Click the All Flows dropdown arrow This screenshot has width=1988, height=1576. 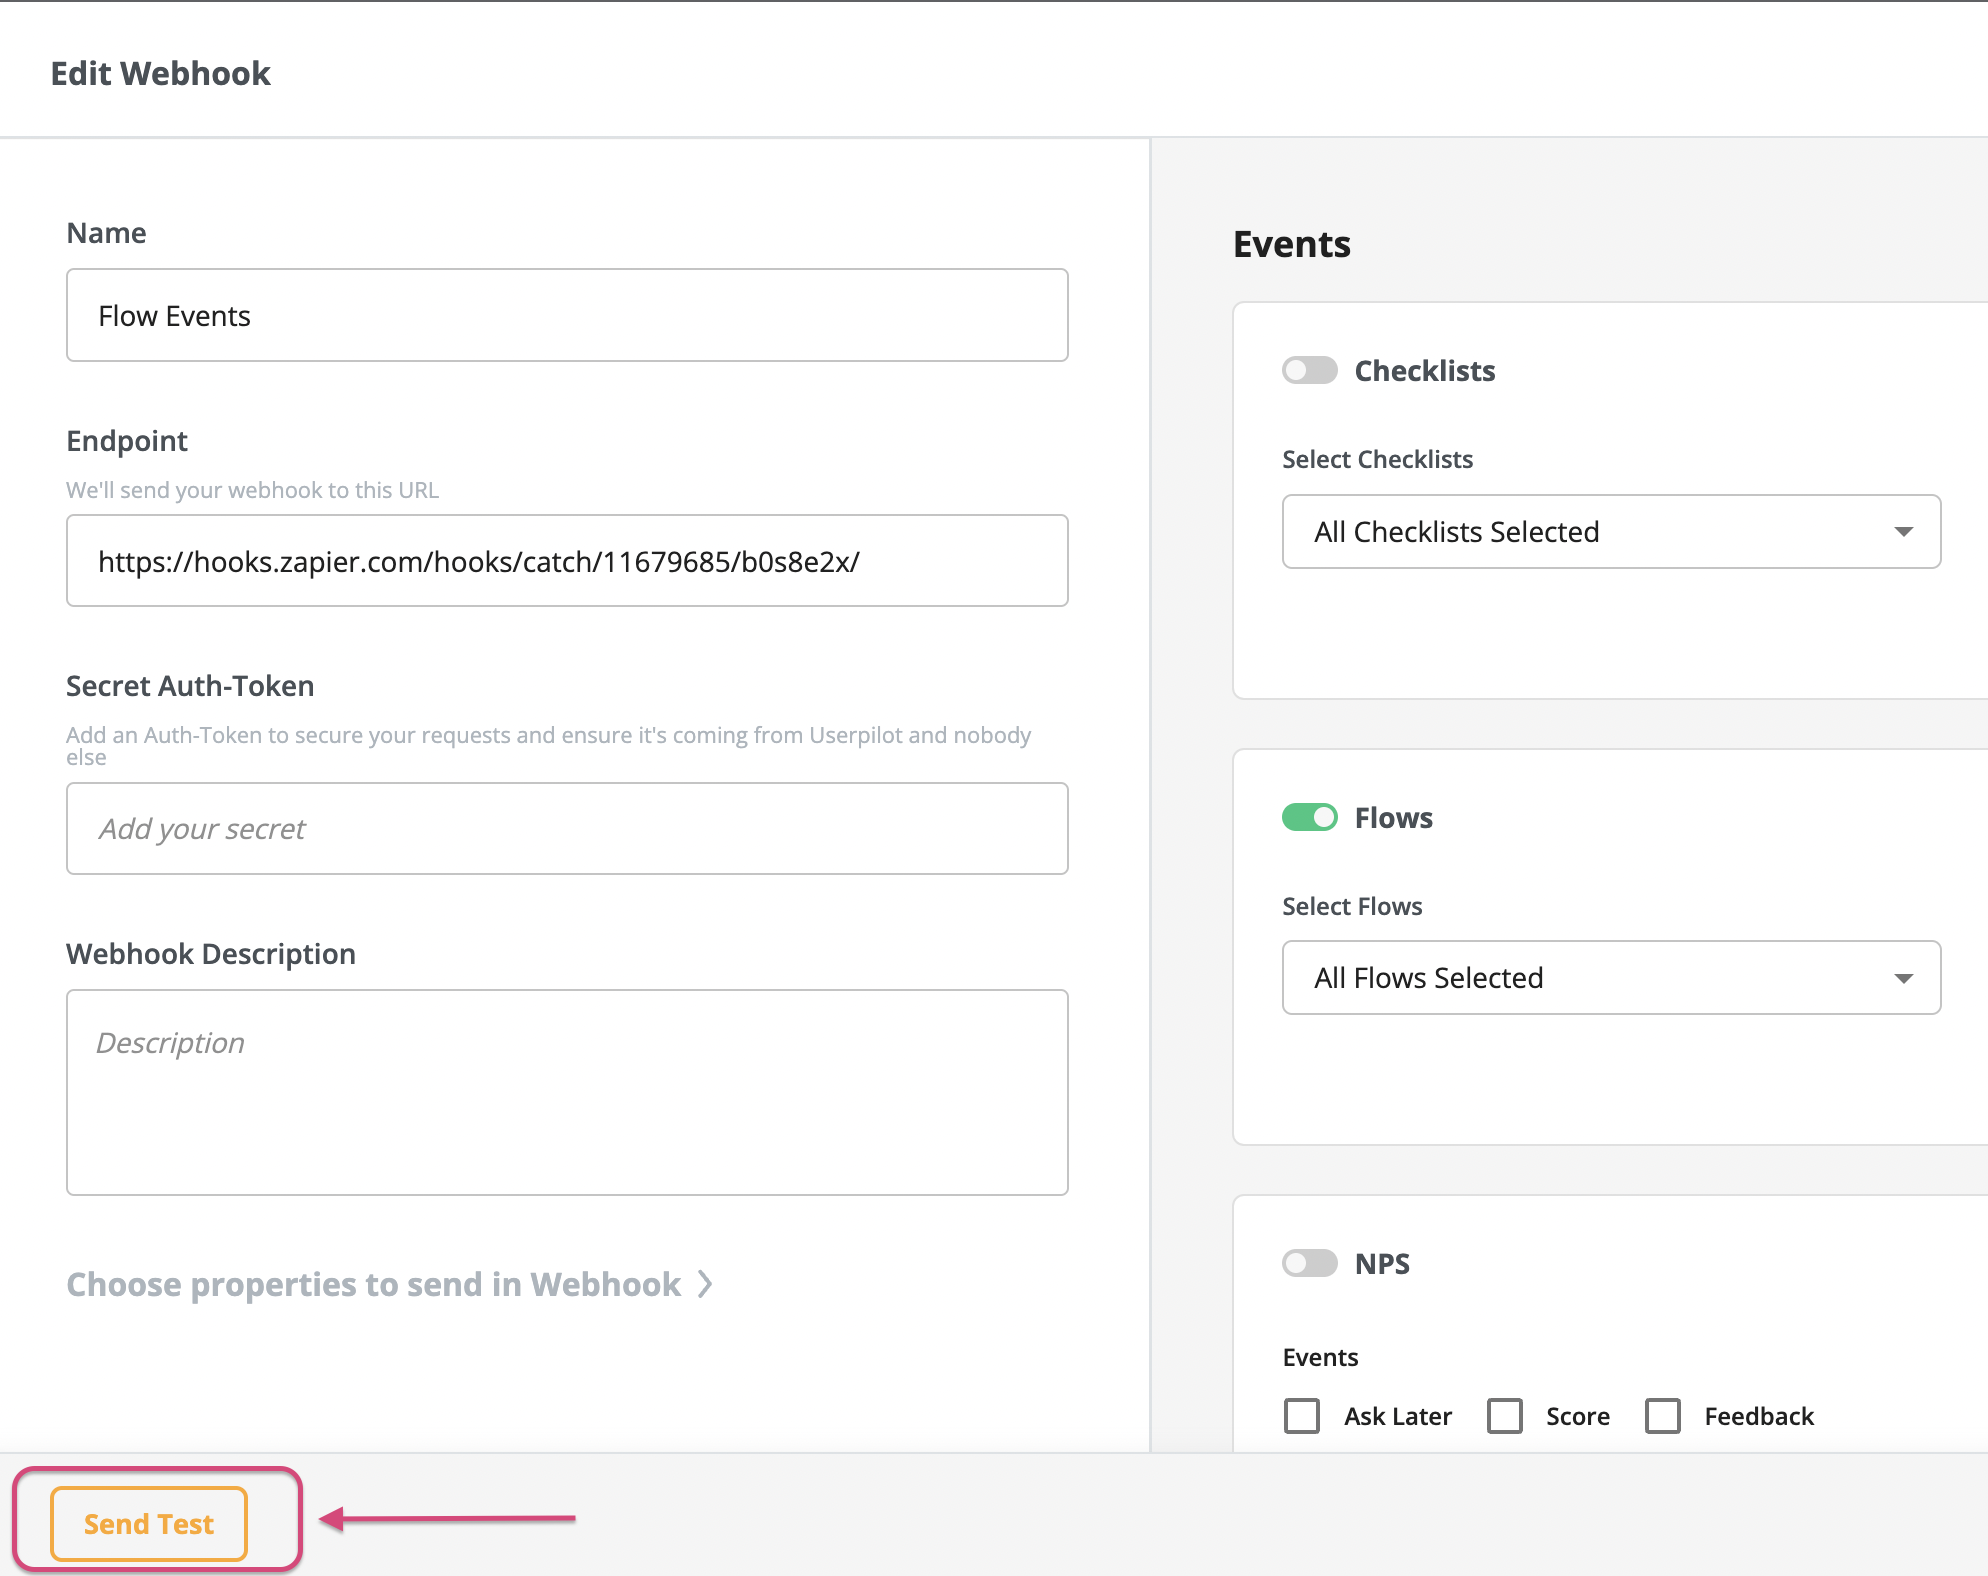(x=1903, y=978)
